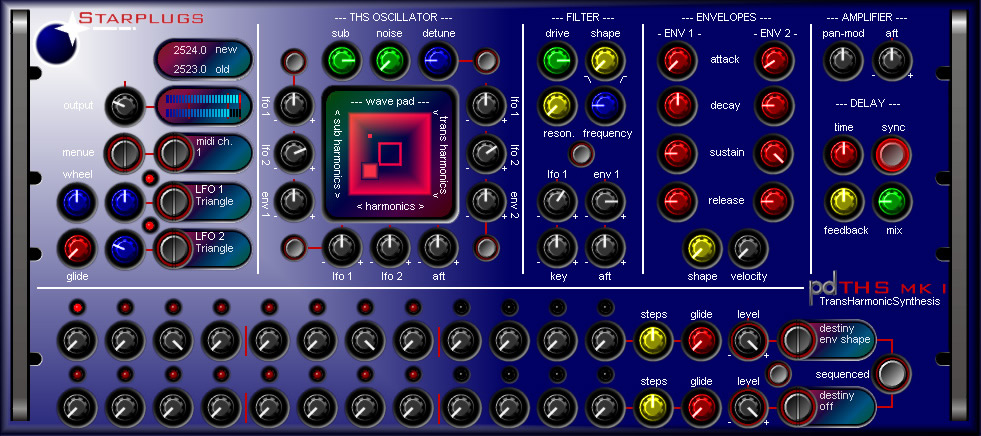Image resolution: width=981 pixels, height=436 pixels.
Task: Click the bottom sequencer steps knob
Action: coord(652,407)
